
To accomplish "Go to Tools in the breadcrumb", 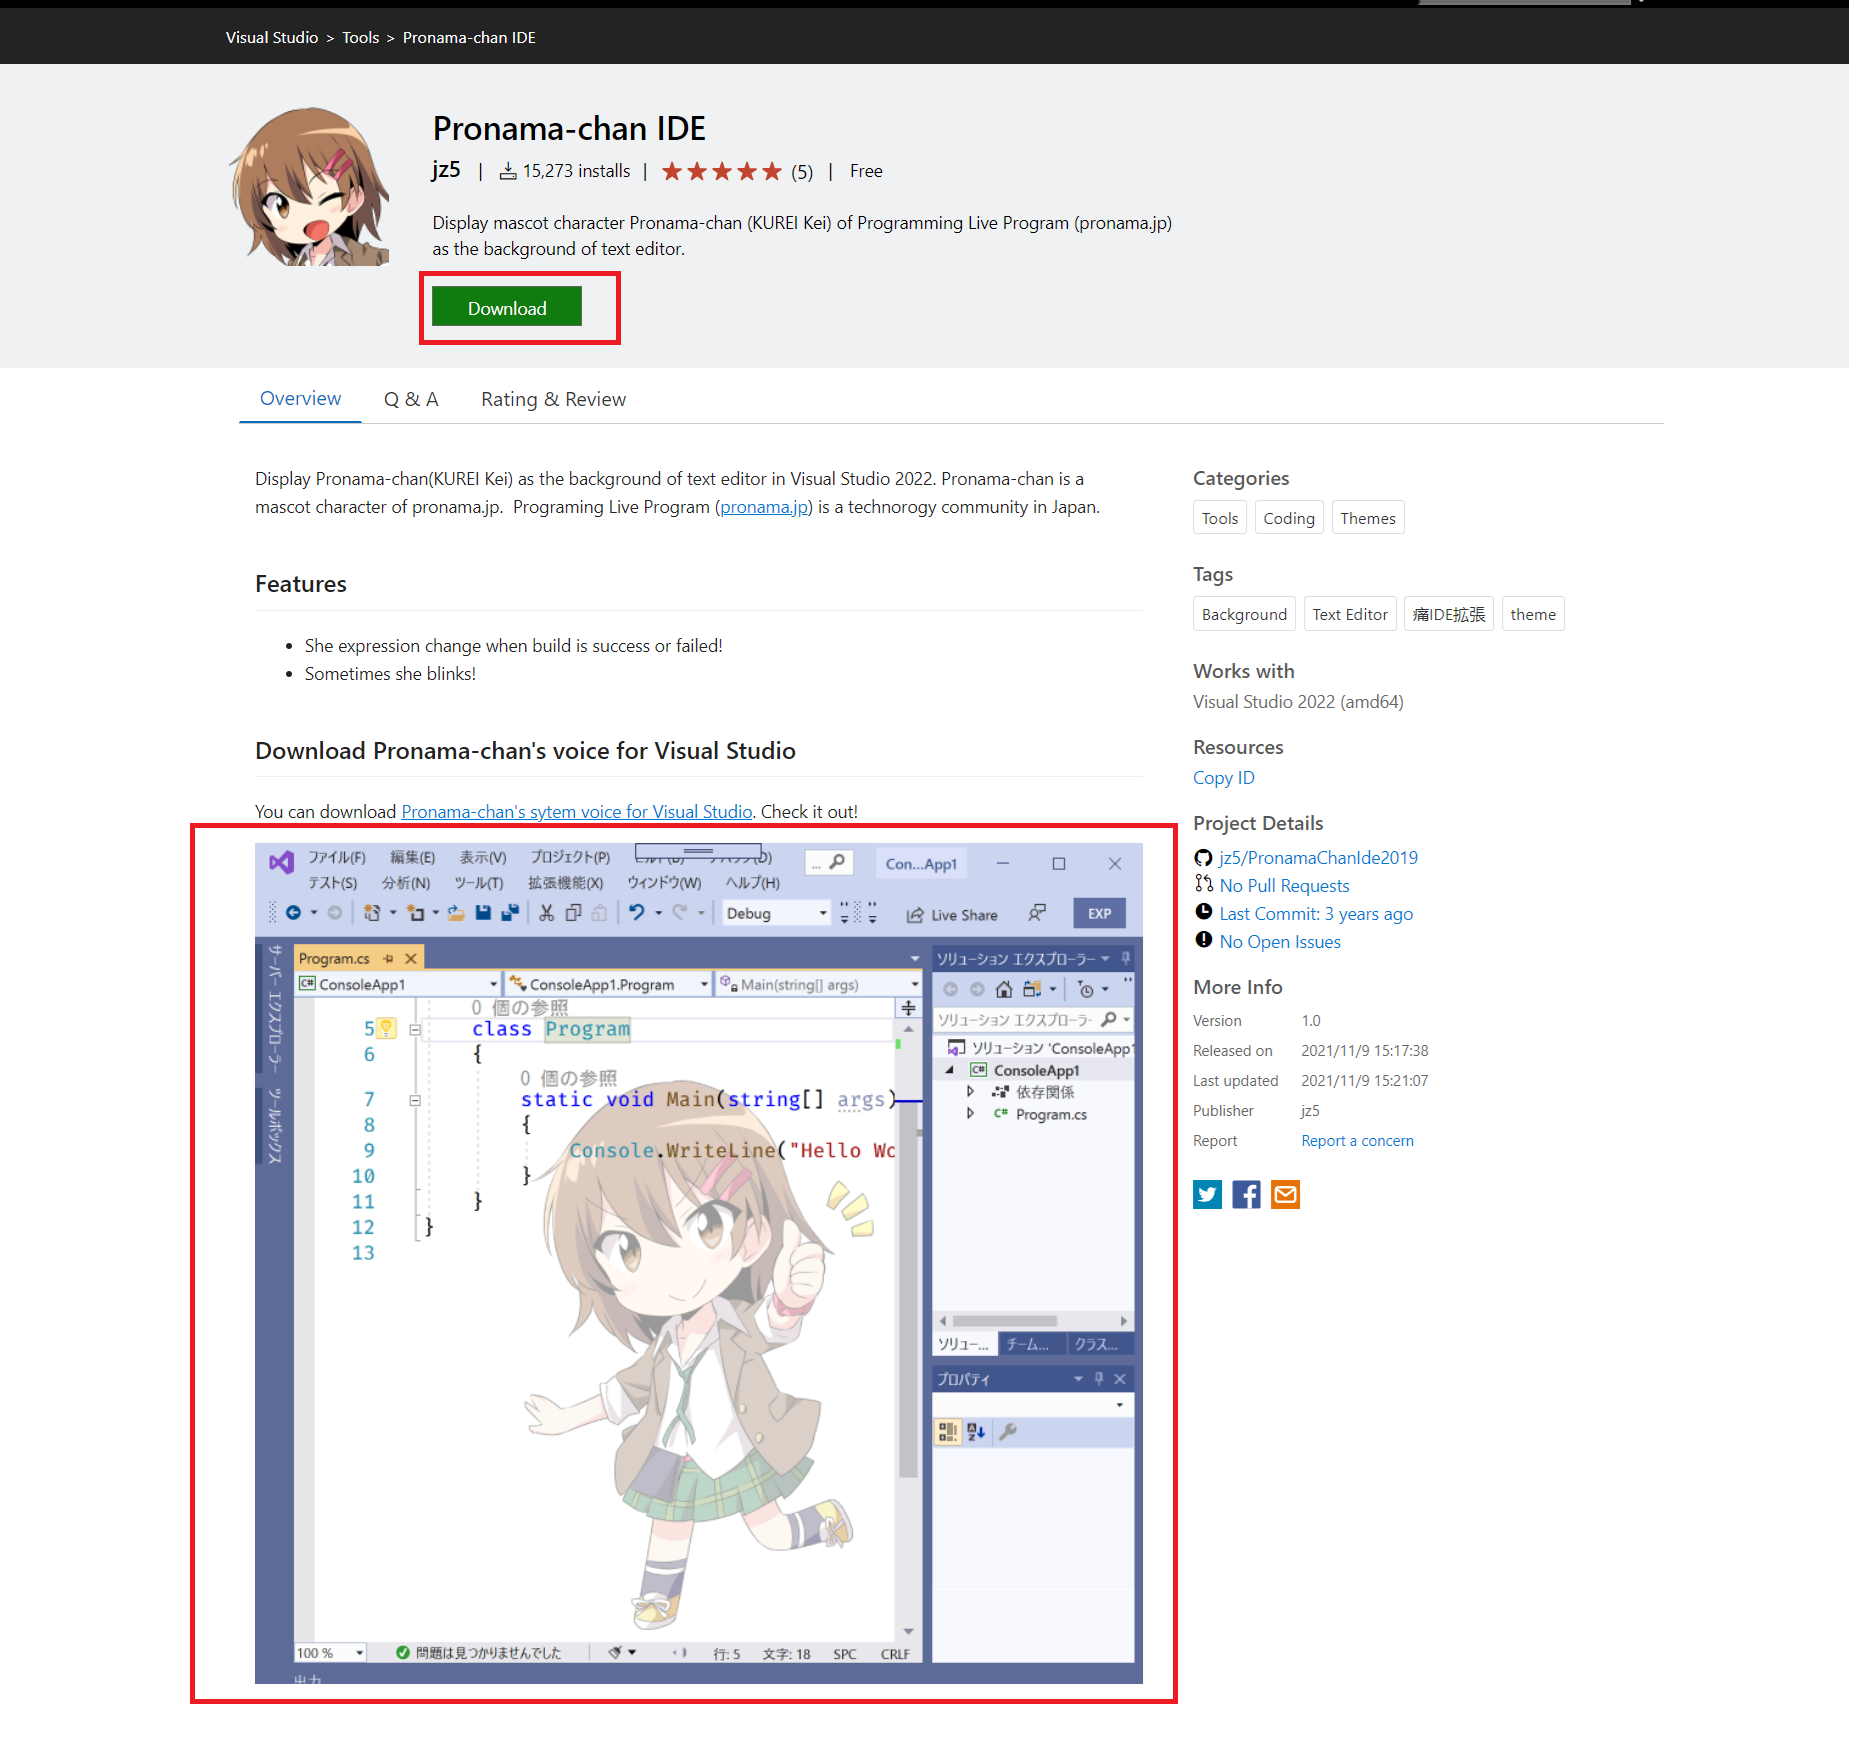I will (x=360, y=37).
